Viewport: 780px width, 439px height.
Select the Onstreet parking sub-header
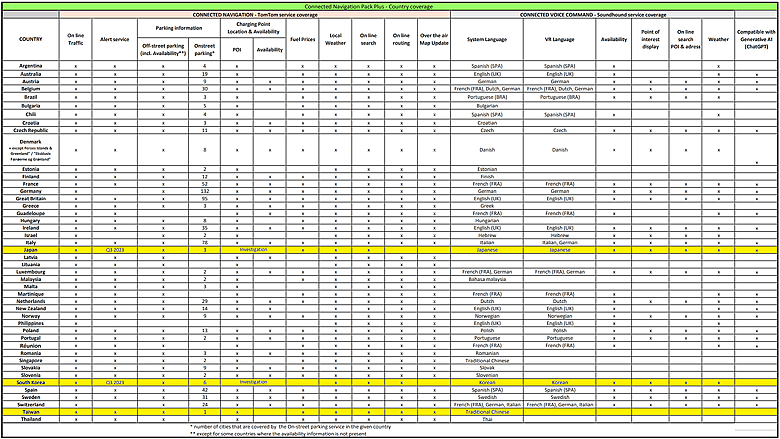pos(204,49)
